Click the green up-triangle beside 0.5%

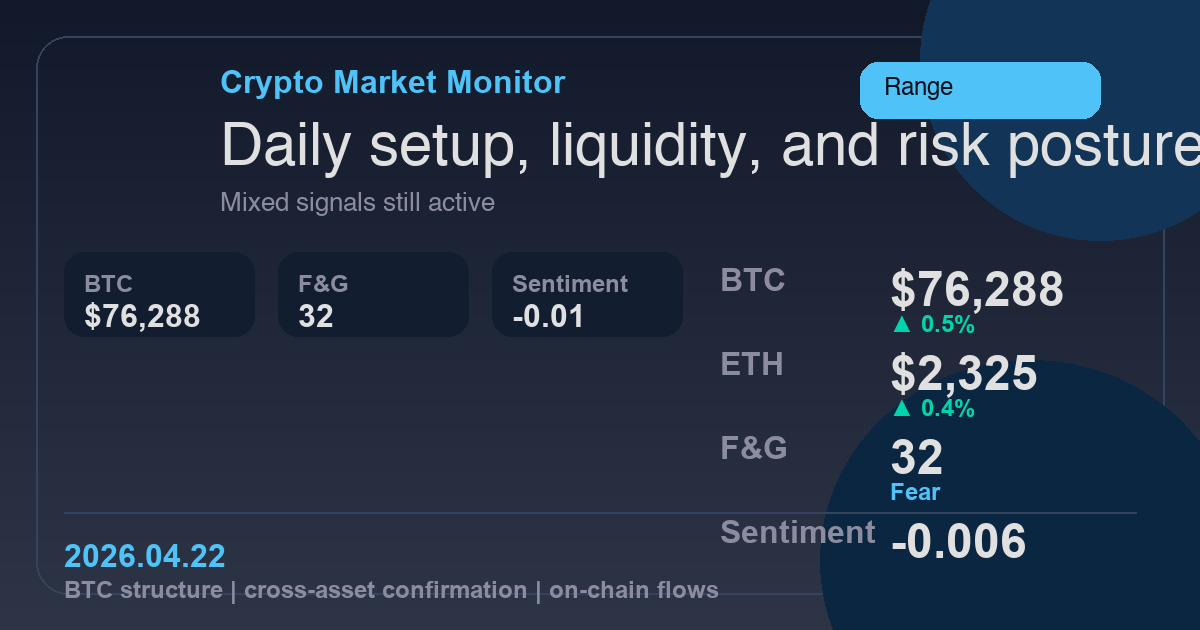tap(901, 325)
